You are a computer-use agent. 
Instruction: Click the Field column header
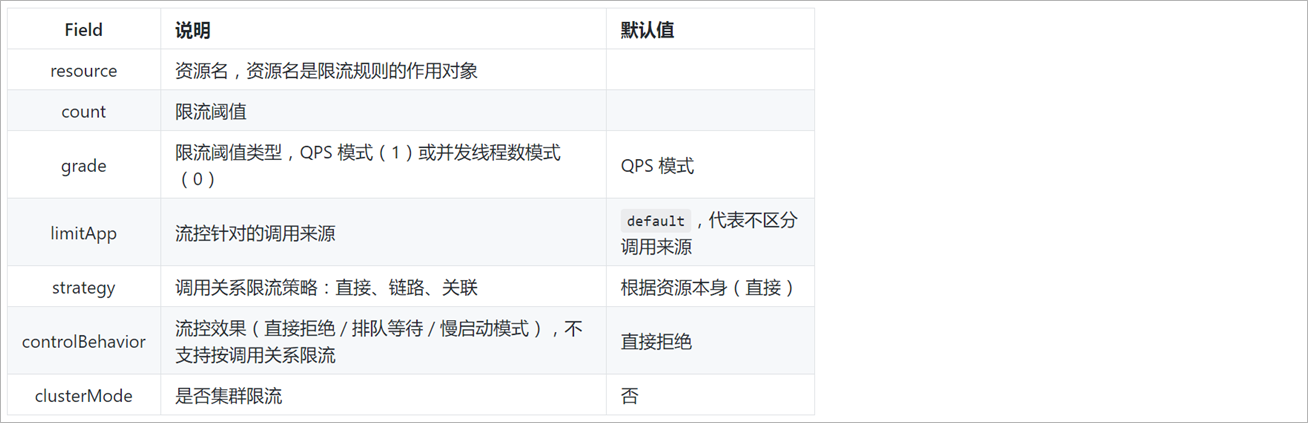coord(84,30)
